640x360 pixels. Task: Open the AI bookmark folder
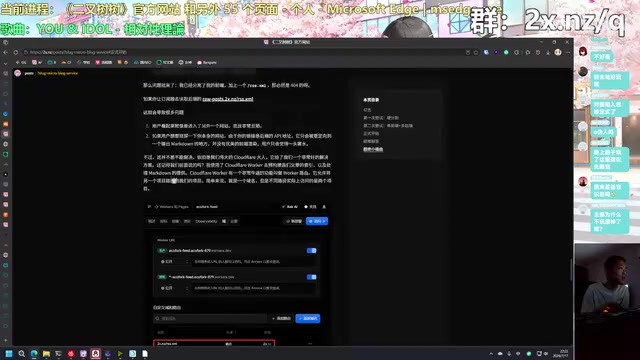[37, 62]
